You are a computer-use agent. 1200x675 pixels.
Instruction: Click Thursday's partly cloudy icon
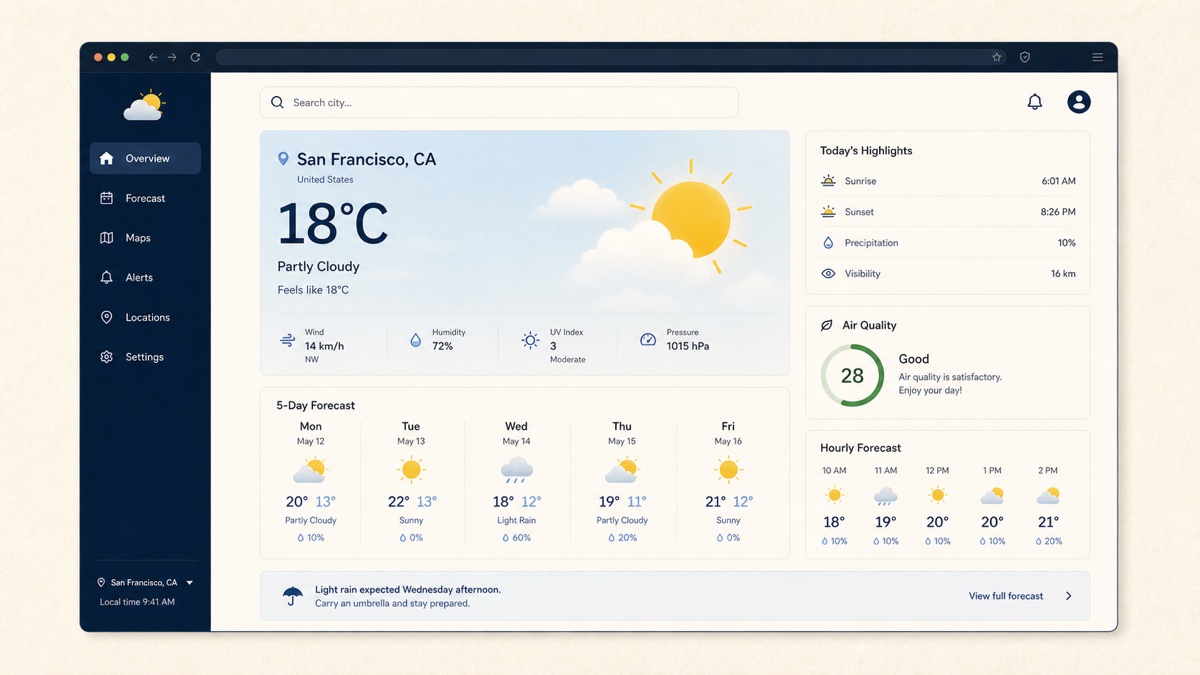point(622,469)
